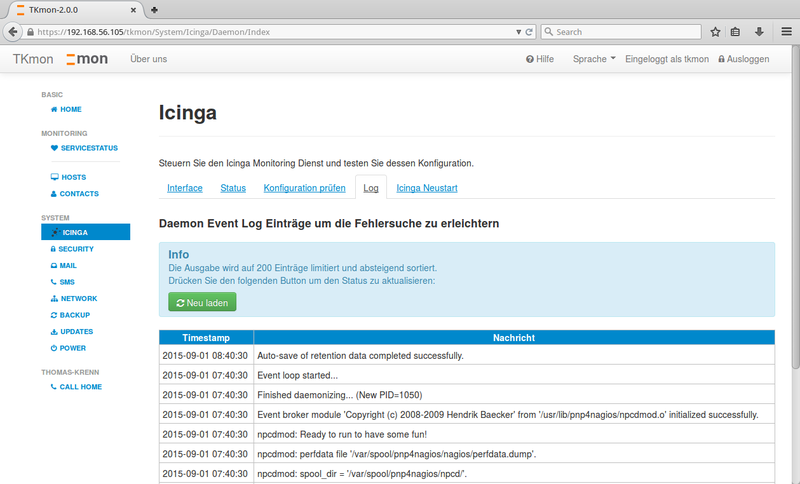Click the Neu laden button

pos(202,302)
